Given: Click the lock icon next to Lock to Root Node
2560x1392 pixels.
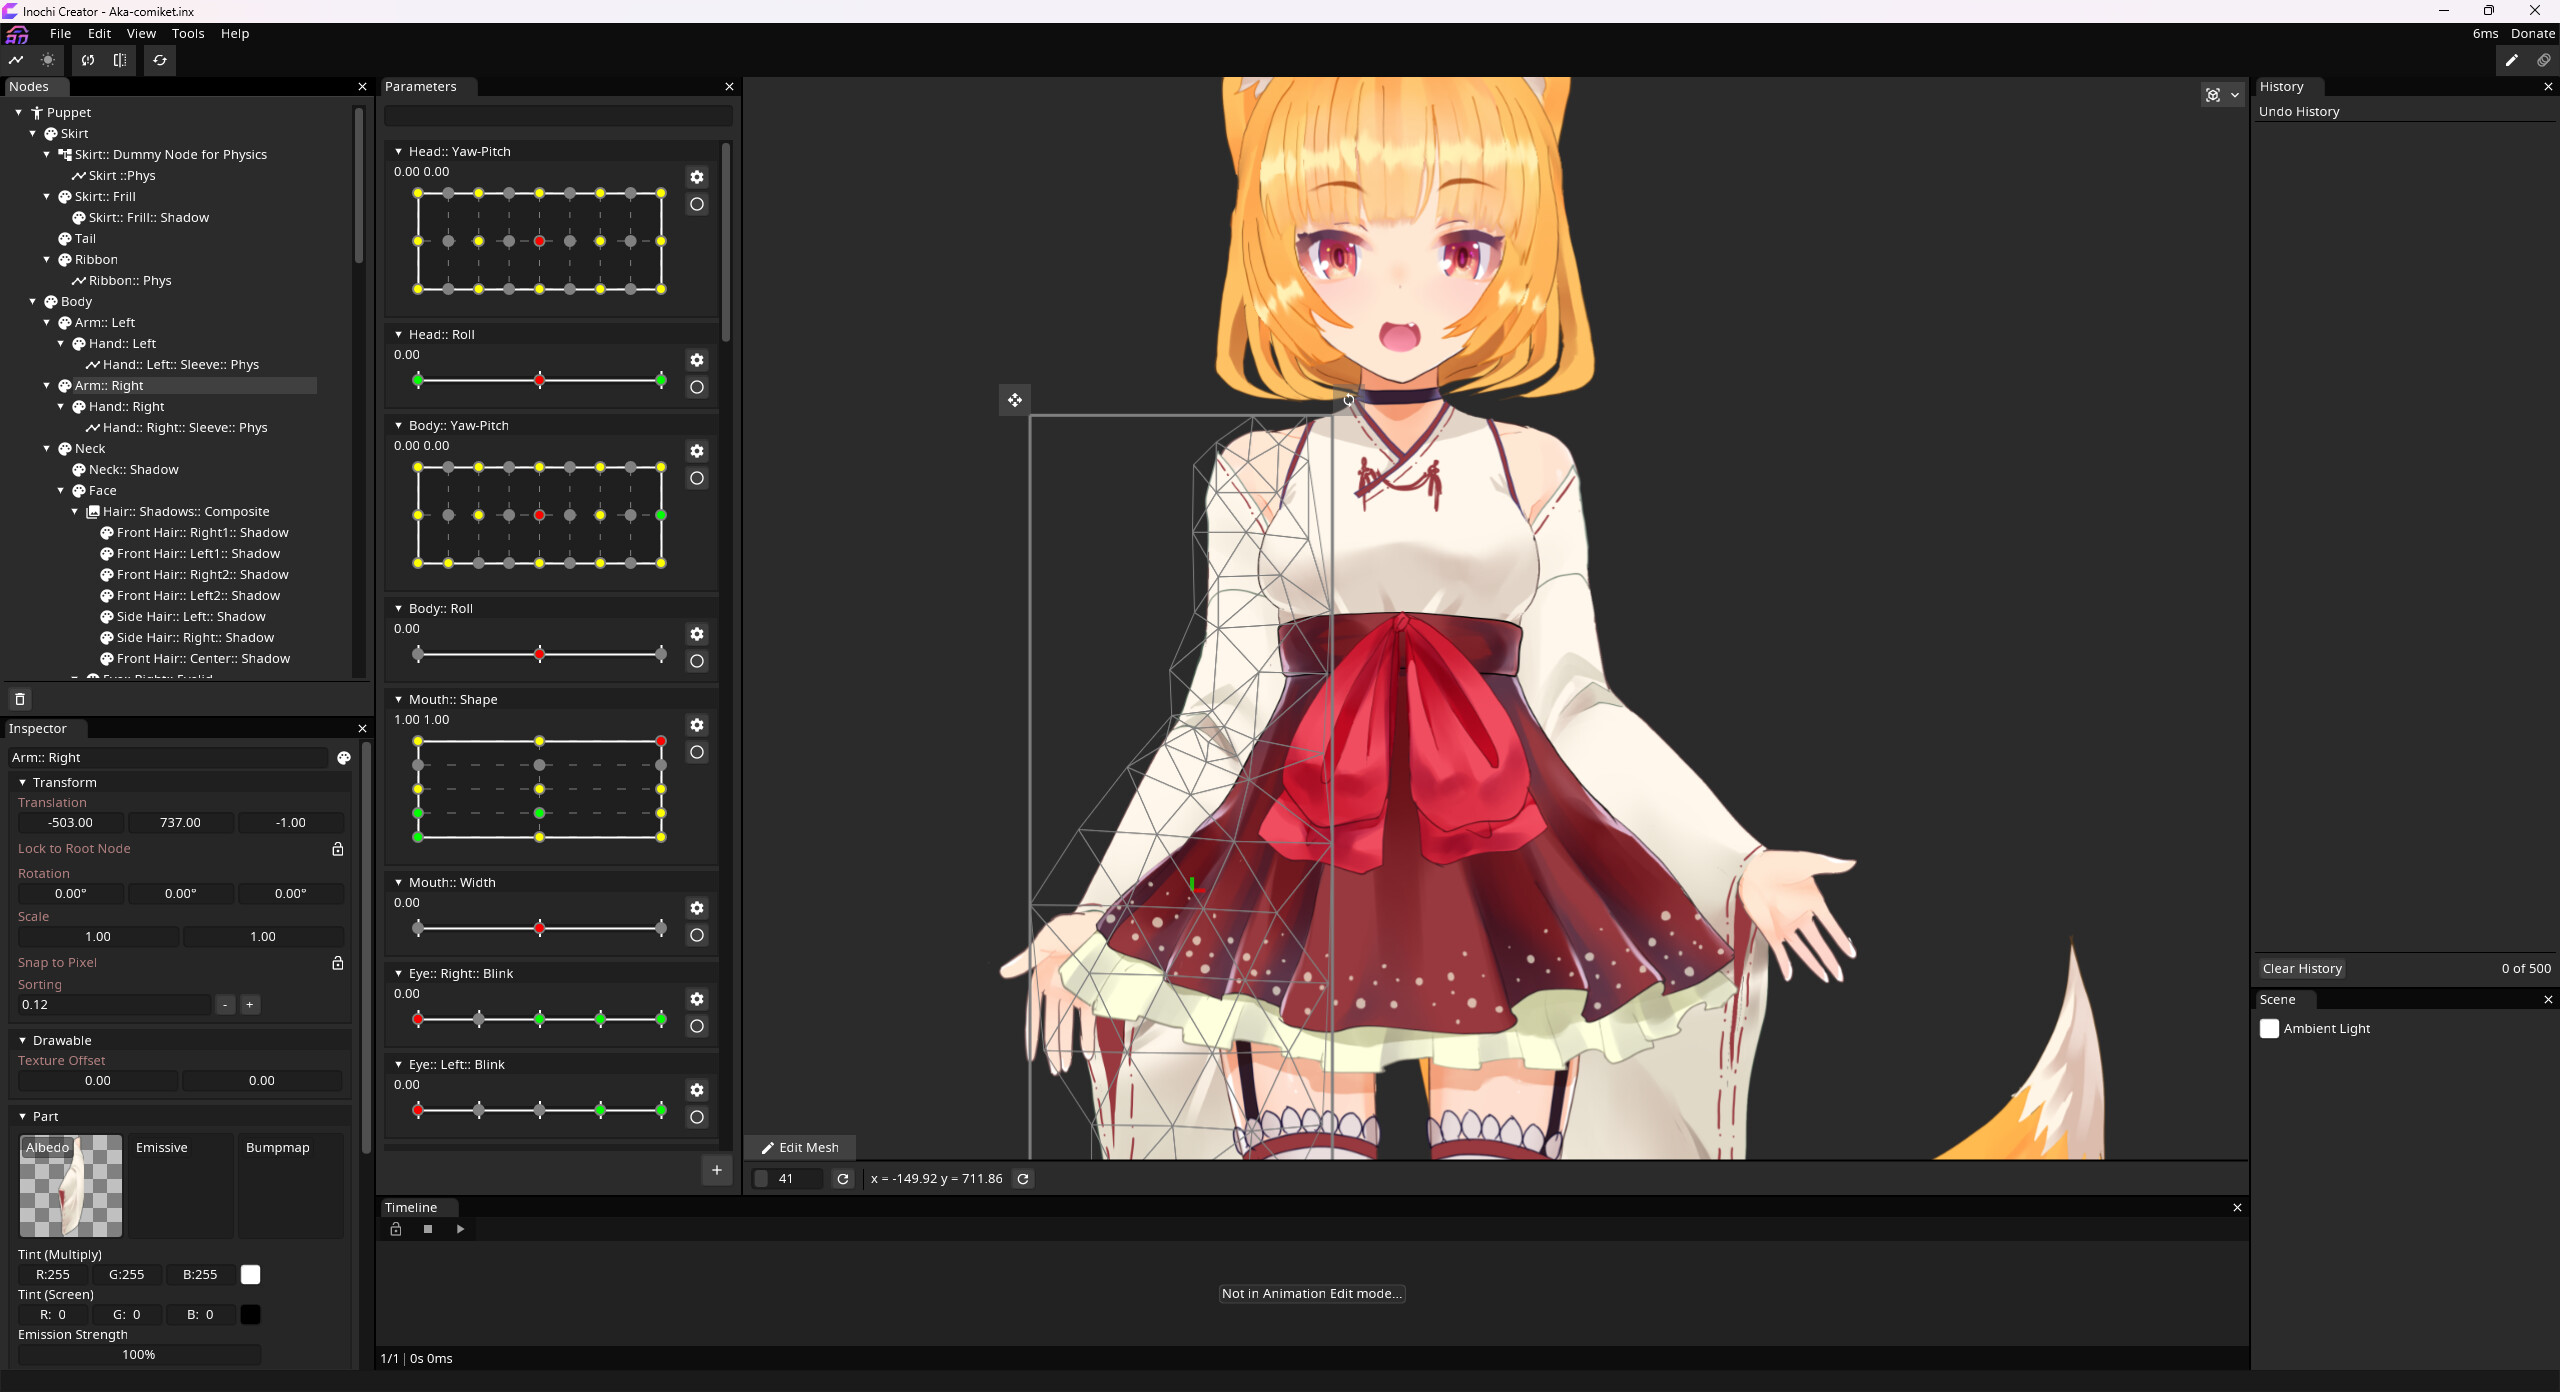Looking at the screenshot, I should tap(338, 848).
